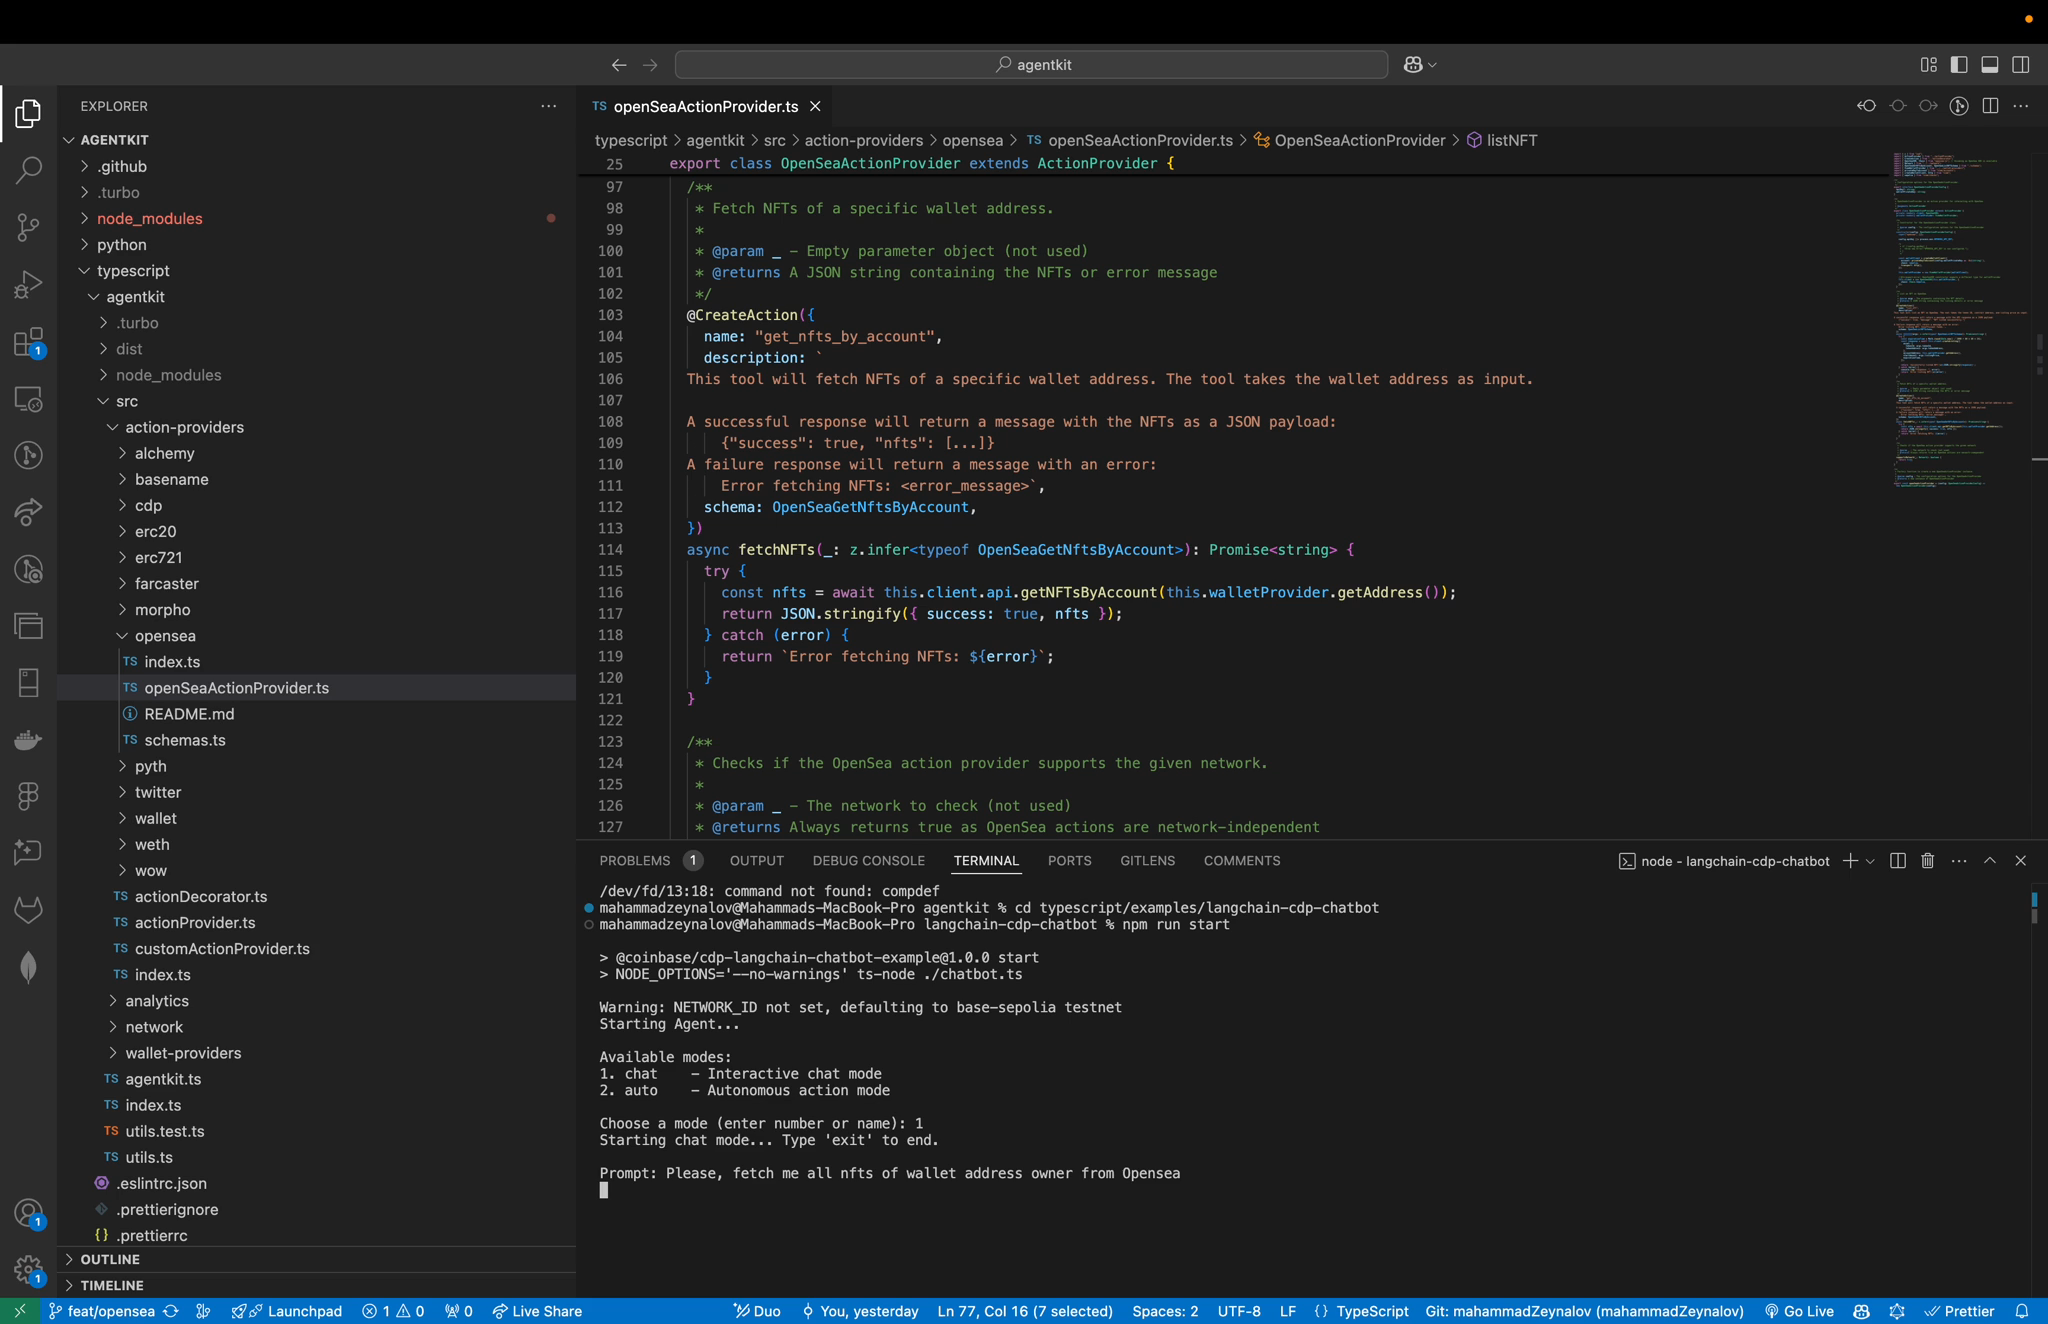Click the agentkit search command center
Viewport: 2048px width, 1324px height.
1031,65
